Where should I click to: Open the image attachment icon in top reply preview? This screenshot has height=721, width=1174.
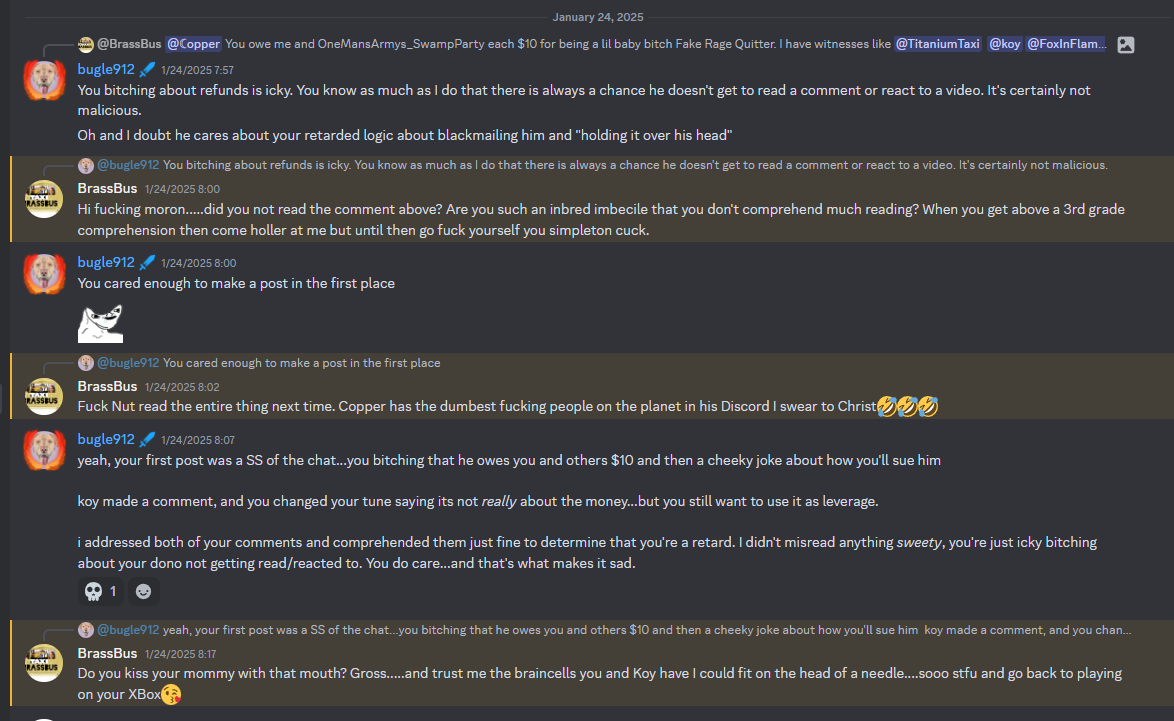(1126, 44)
